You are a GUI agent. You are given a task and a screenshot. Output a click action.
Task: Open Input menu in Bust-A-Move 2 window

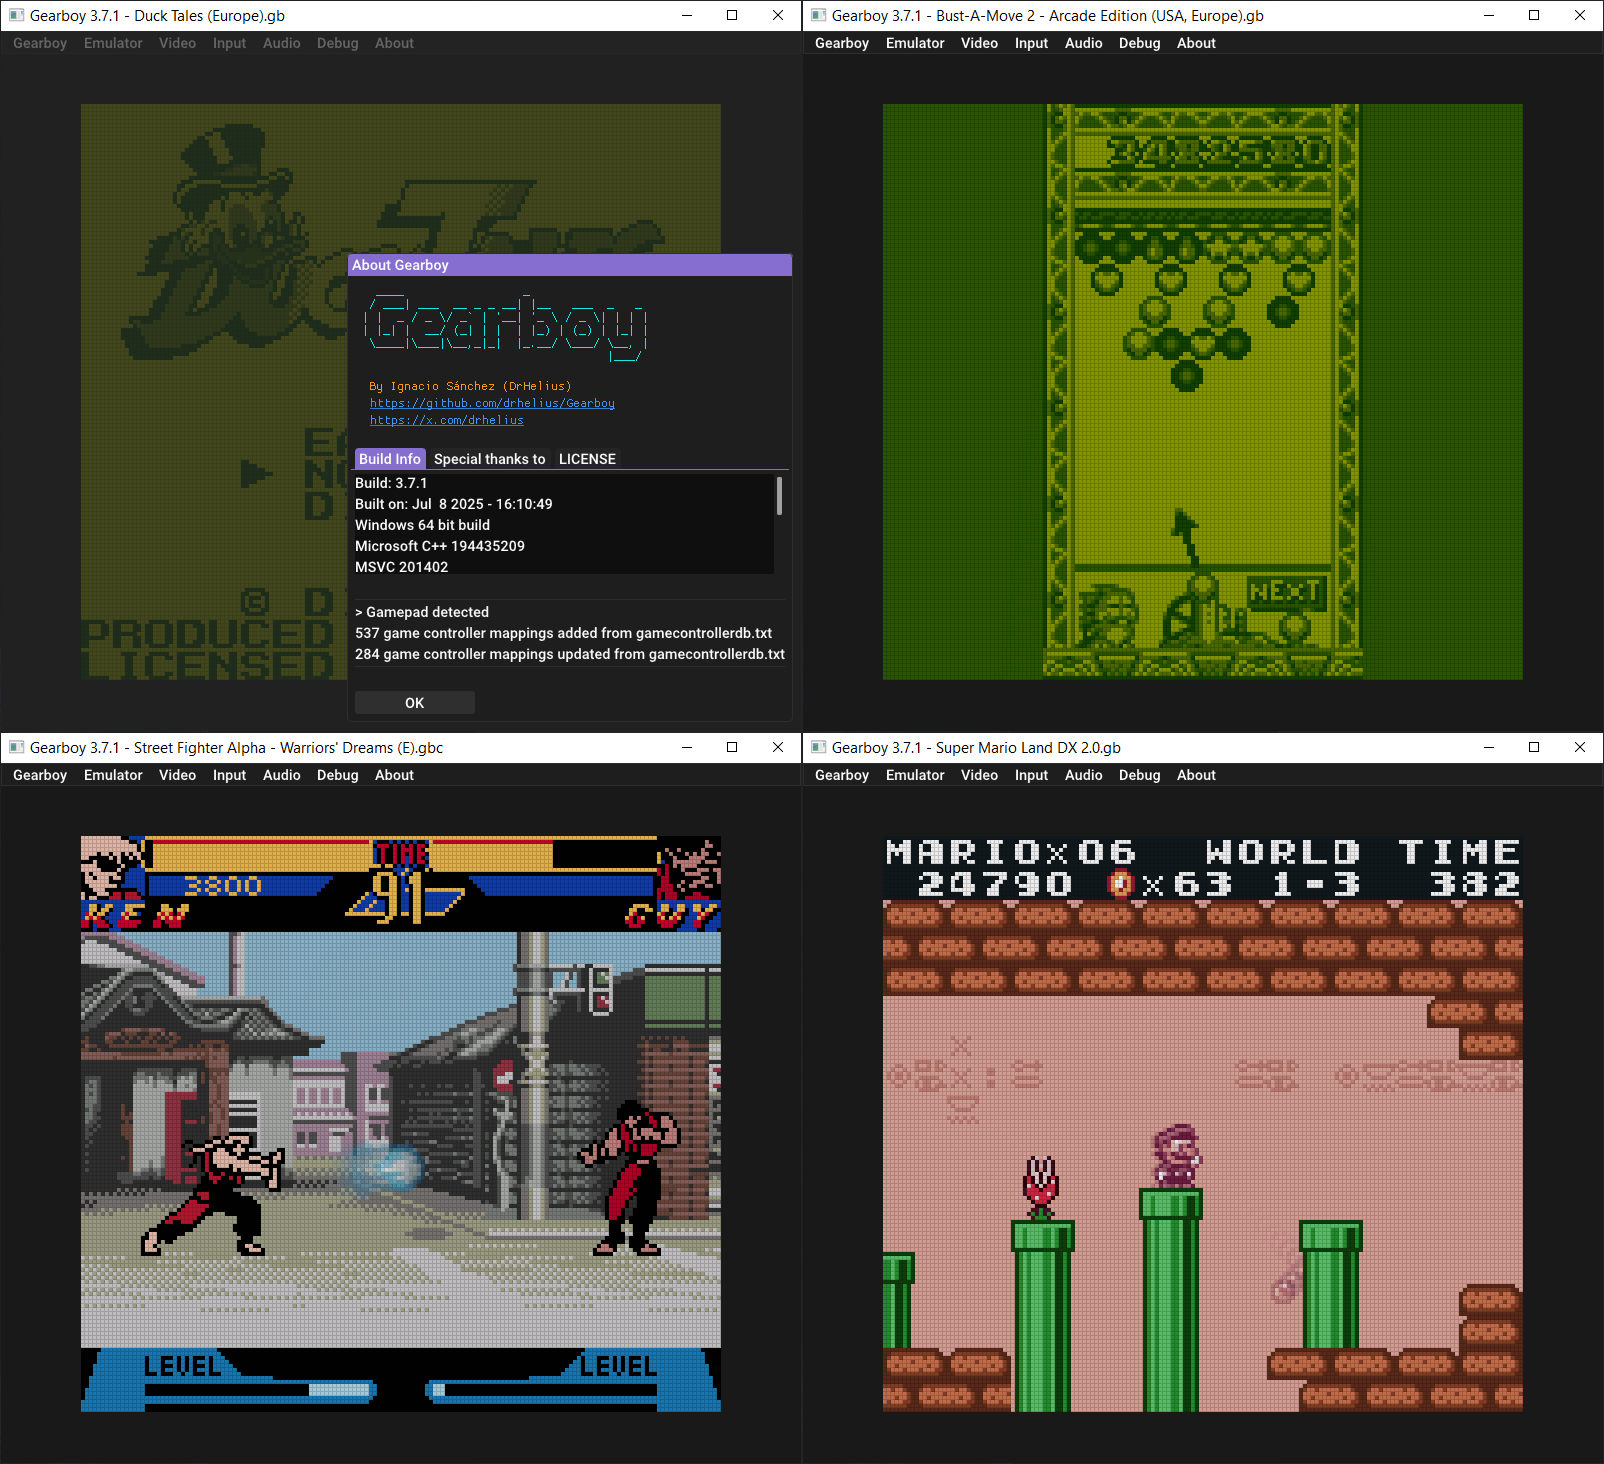pos(1031,43)
